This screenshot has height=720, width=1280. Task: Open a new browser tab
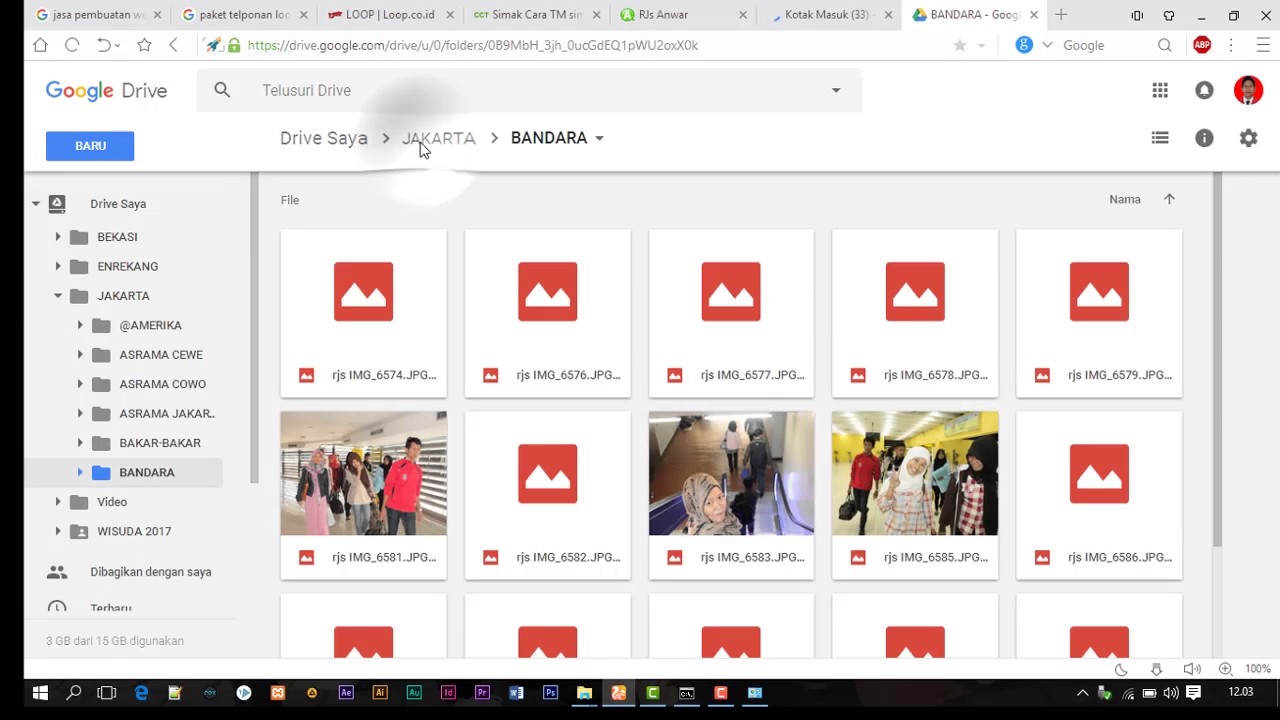pyautogui.click(x=1061, y=15)
